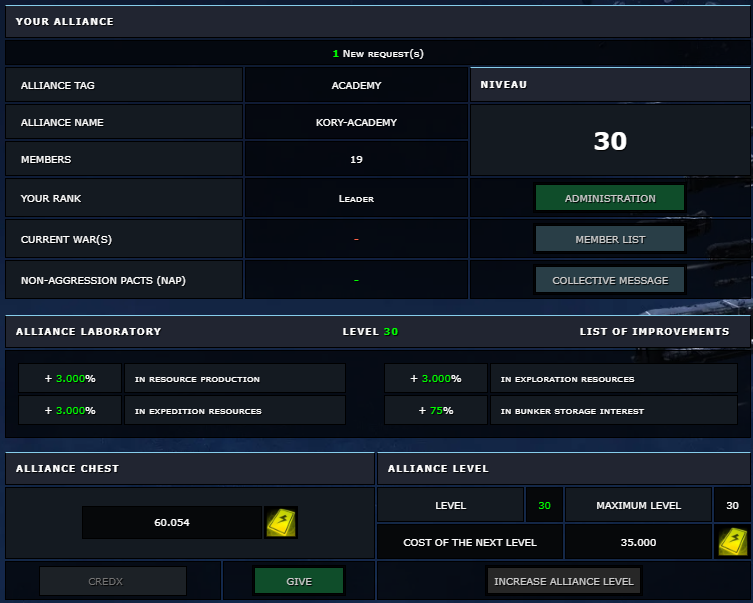
Task: Click the KORY-ACADEMY alliance name
Action: [x=356, y=122]
